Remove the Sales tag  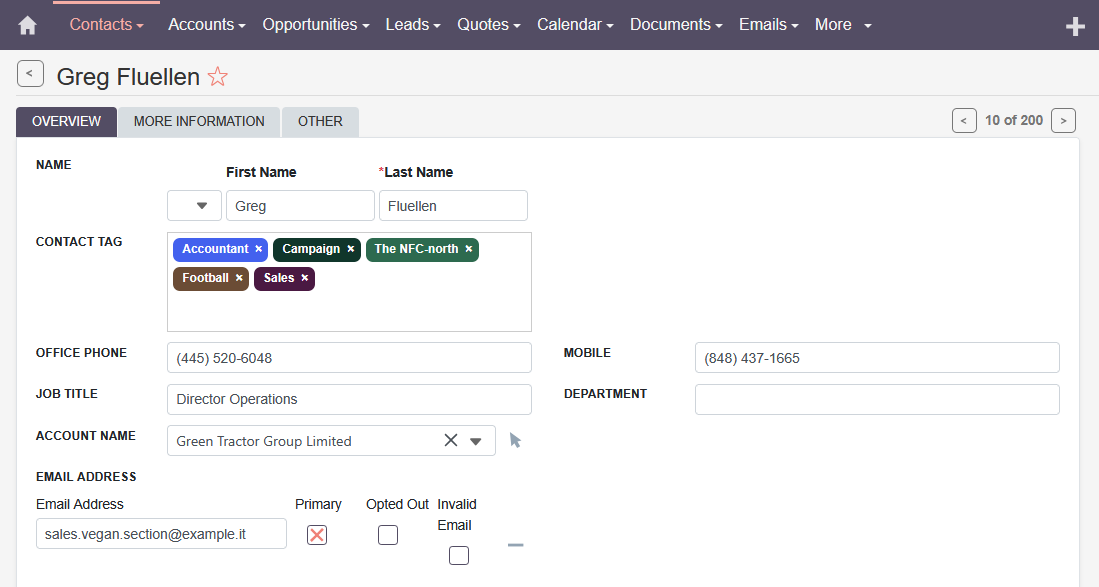(305, 278)
